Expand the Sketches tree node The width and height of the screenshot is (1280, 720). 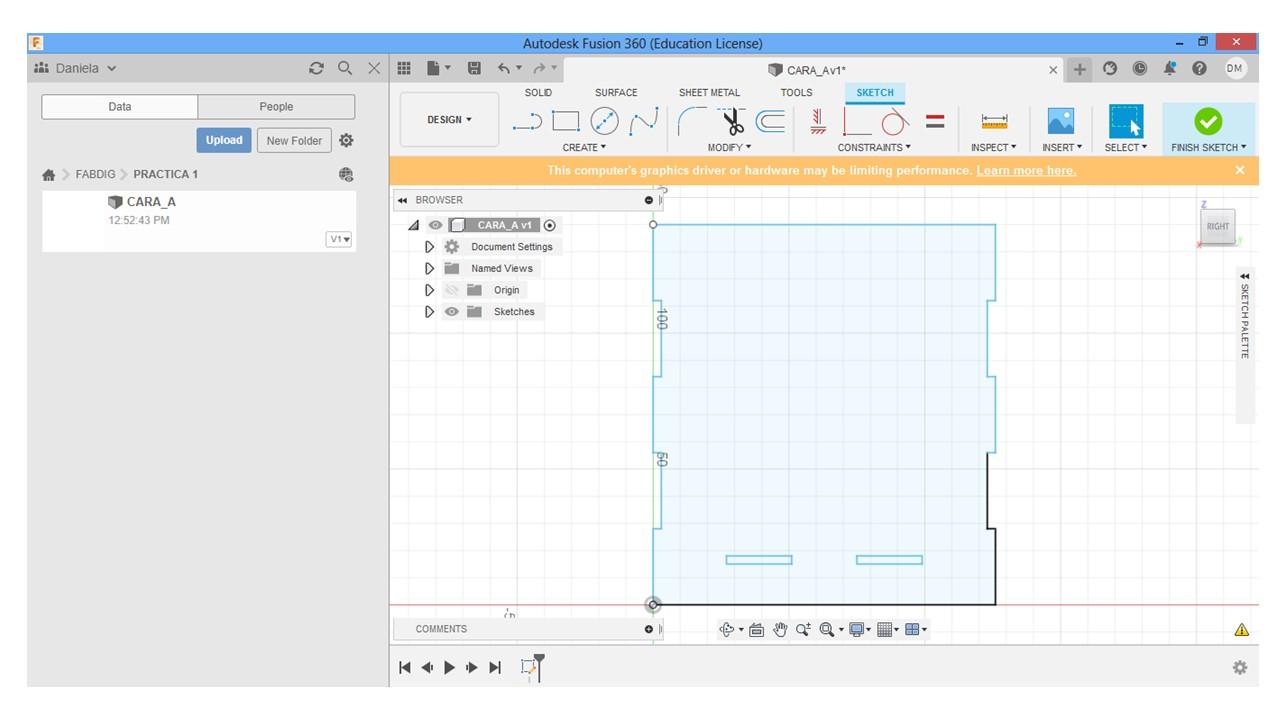coord(430,312)
